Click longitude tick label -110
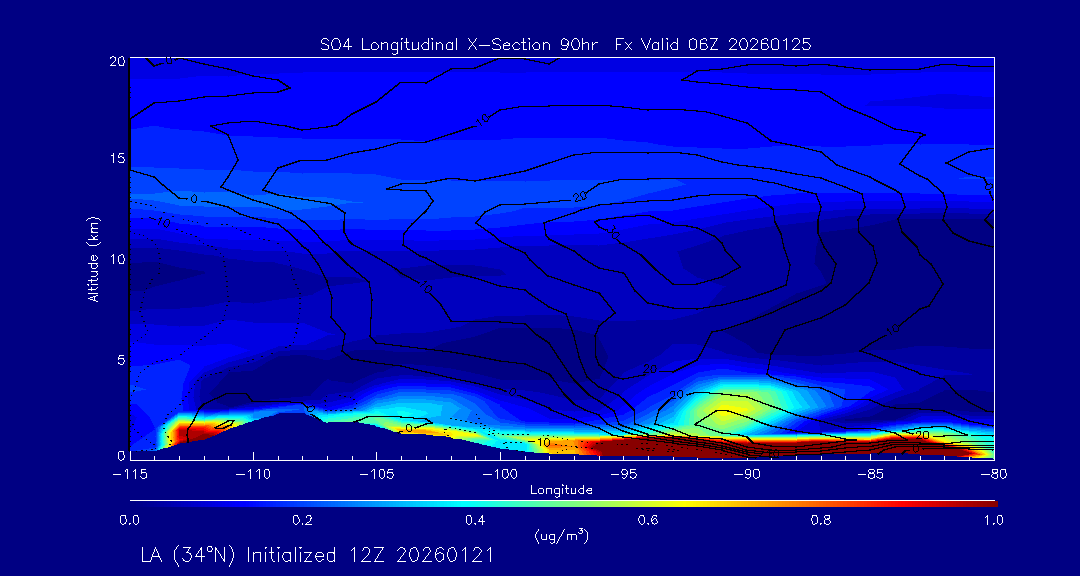 253,475
